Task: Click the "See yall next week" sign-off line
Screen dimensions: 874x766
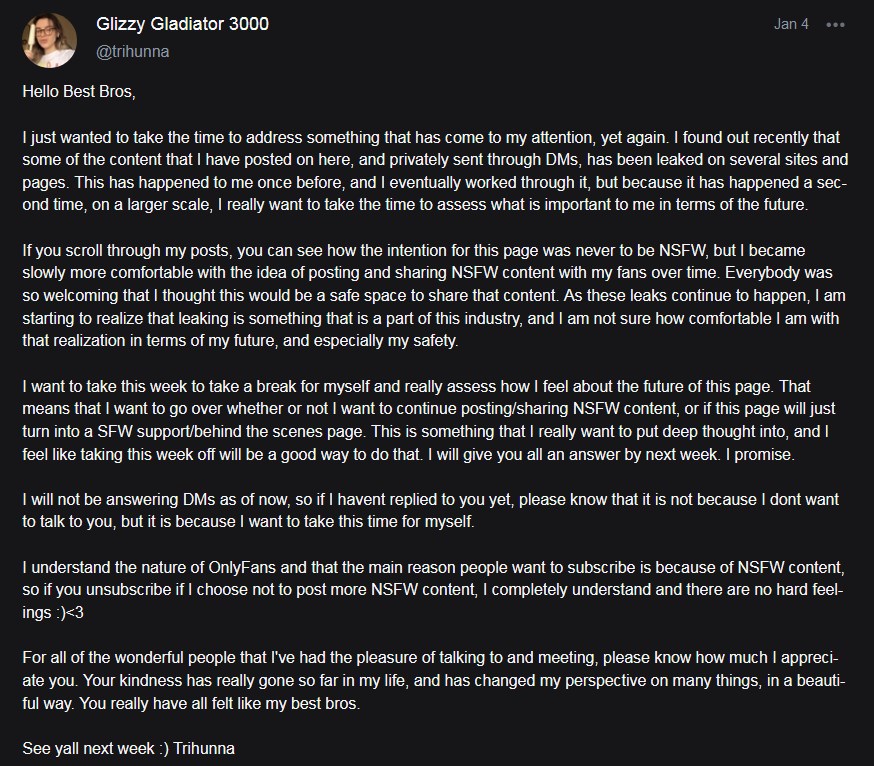Action: point(128,748)
